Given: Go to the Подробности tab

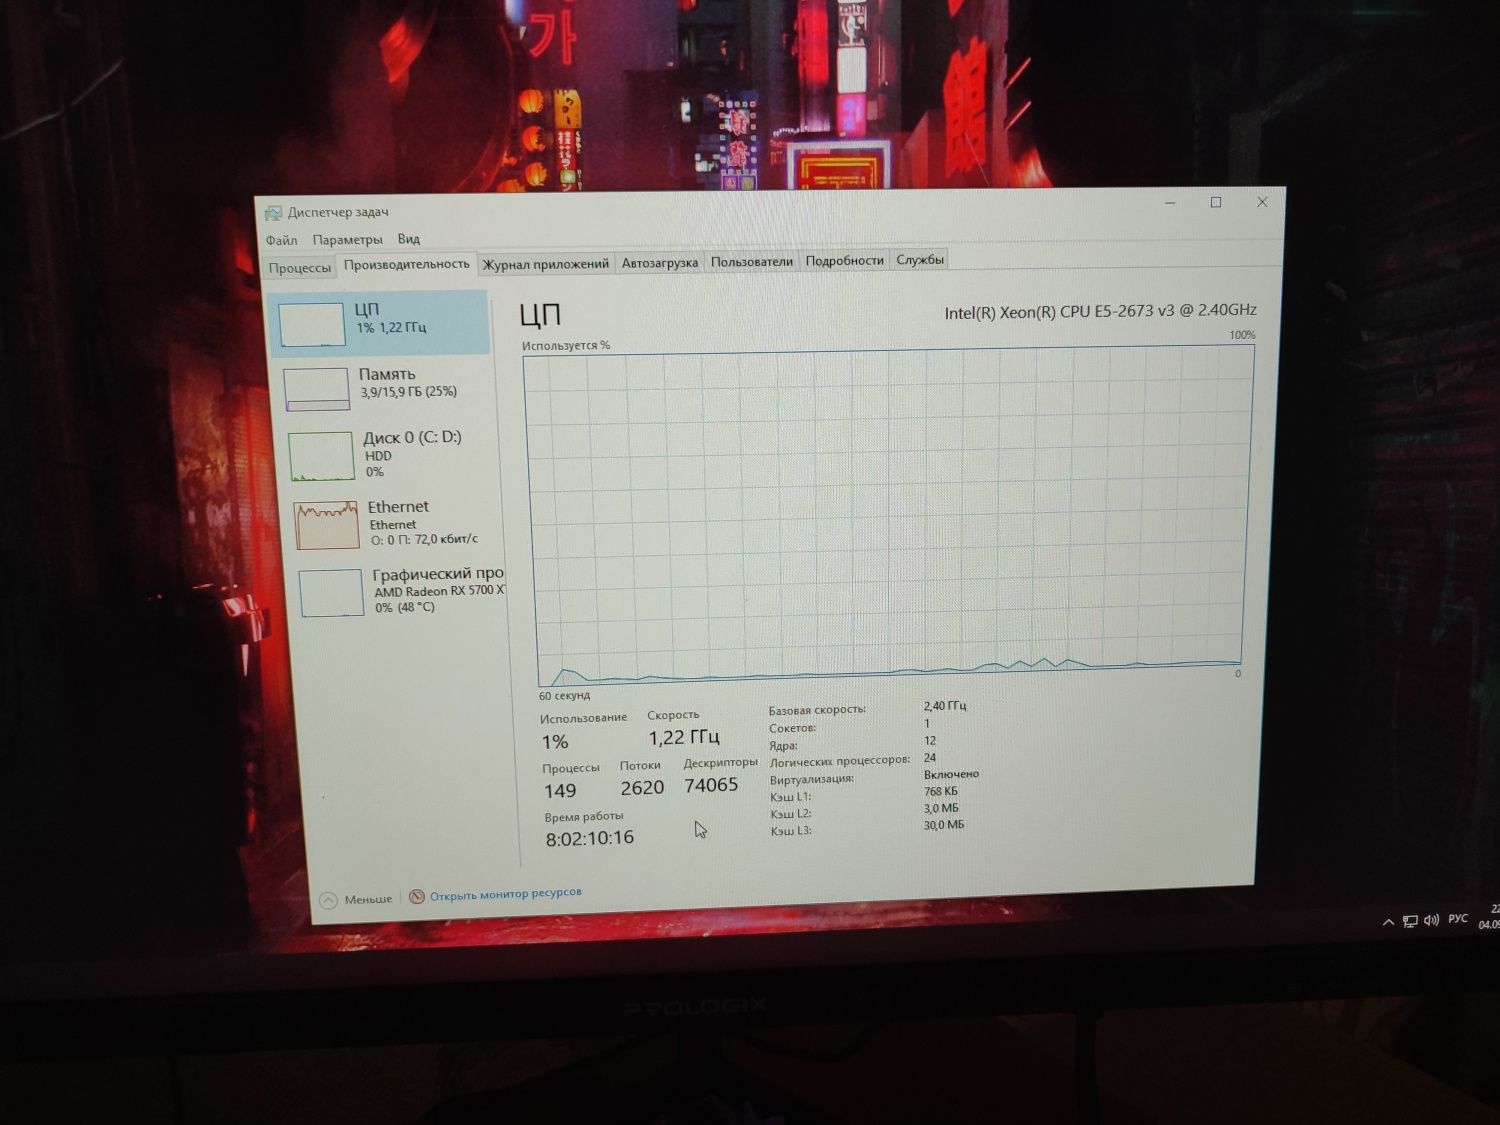Looking at the screenshot, I should [x=844, y=261].
